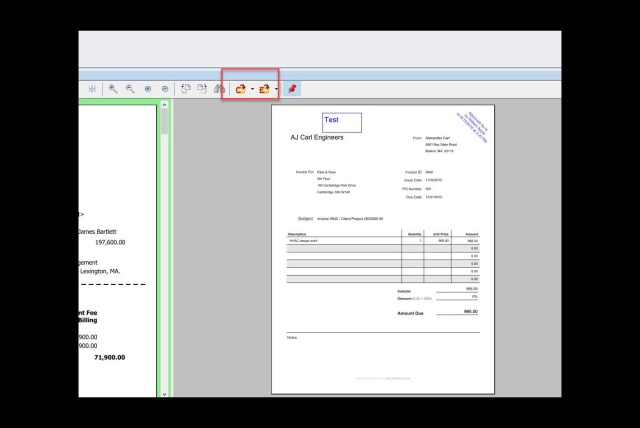This screenshot has height=428, width=640.
Task: Click the 'Lexington, MA.' text in left panel
Action: coord(100,271)
